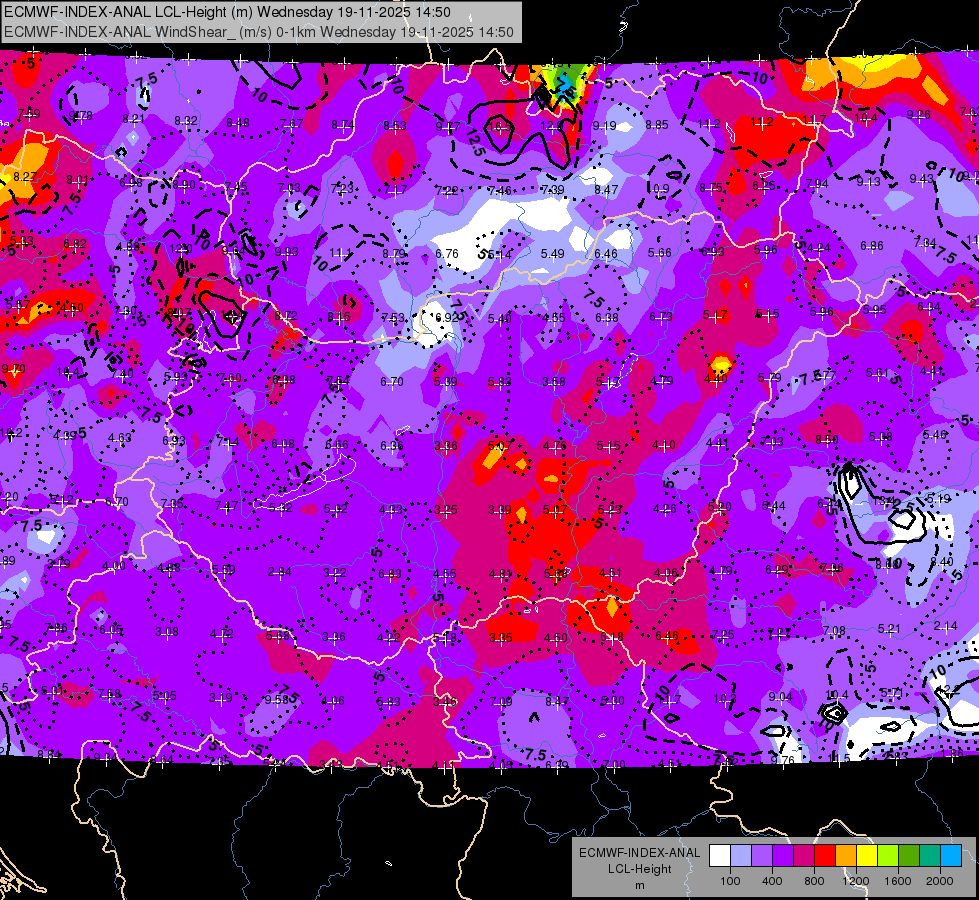Viewport: 979px width, 900px height.
Task: Click the legend tick value '400'
Action: (772, 881)
